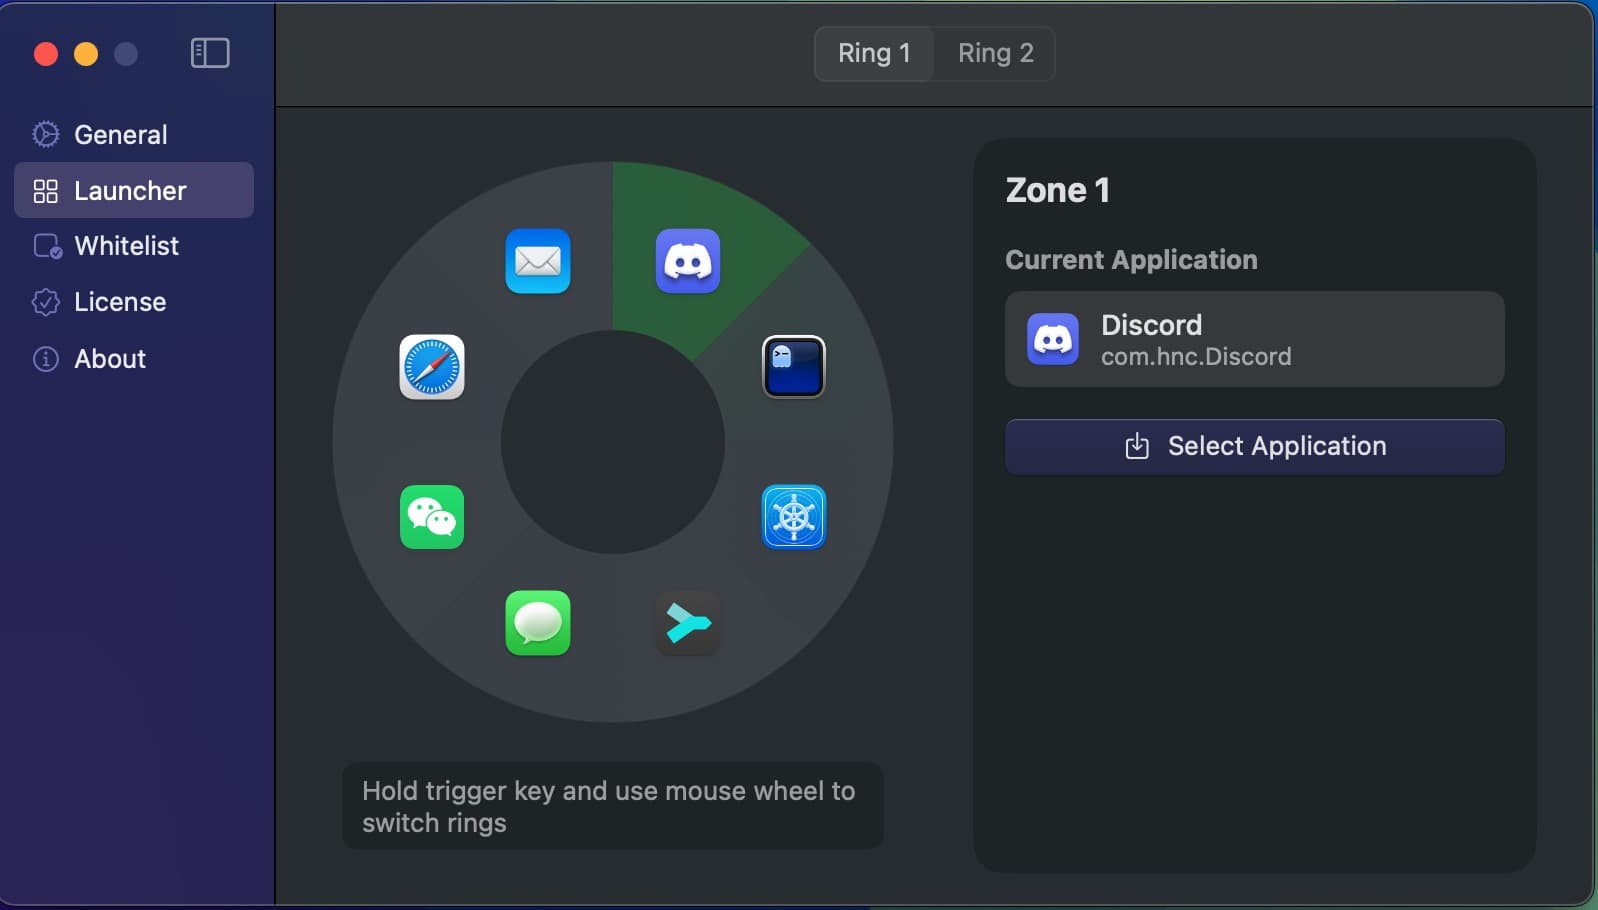Switch to the Ring 2 tab

click(x=995, y=53)
